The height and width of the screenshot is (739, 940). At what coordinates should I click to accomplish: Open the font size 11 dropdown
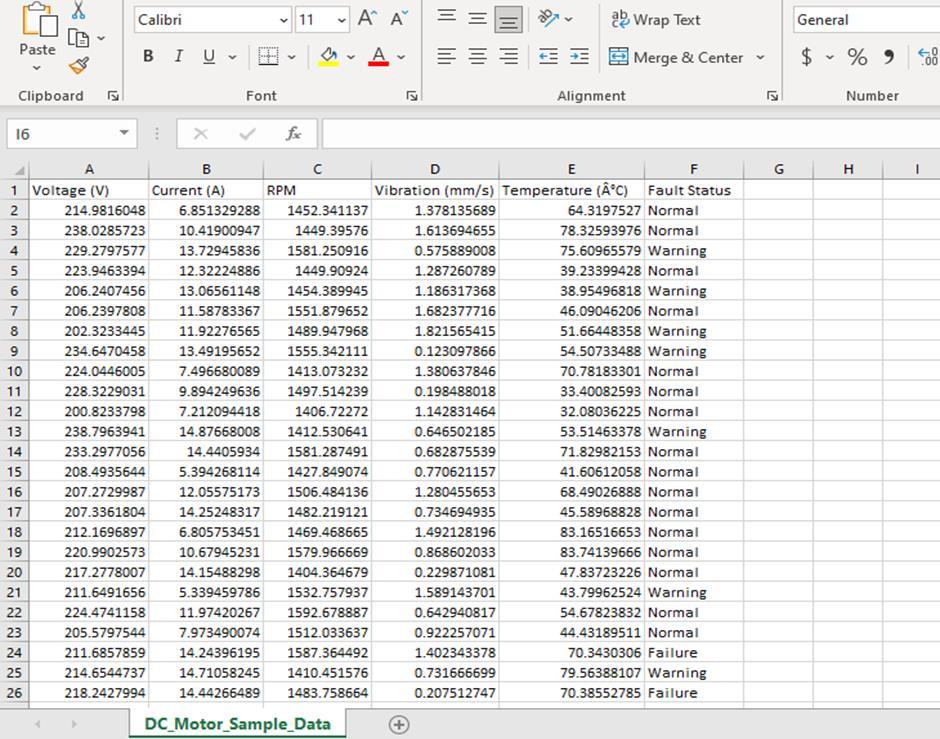point(341,20)
